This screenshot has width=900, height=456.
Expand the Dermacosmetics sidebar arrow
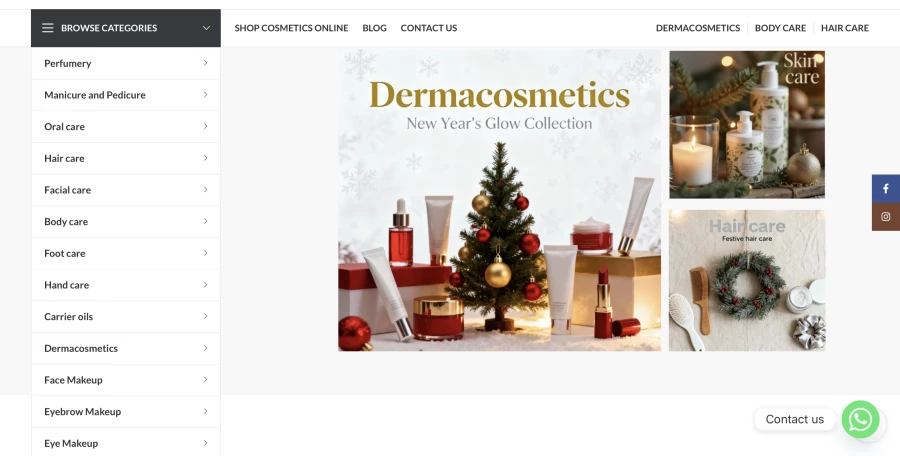(205, 348)
